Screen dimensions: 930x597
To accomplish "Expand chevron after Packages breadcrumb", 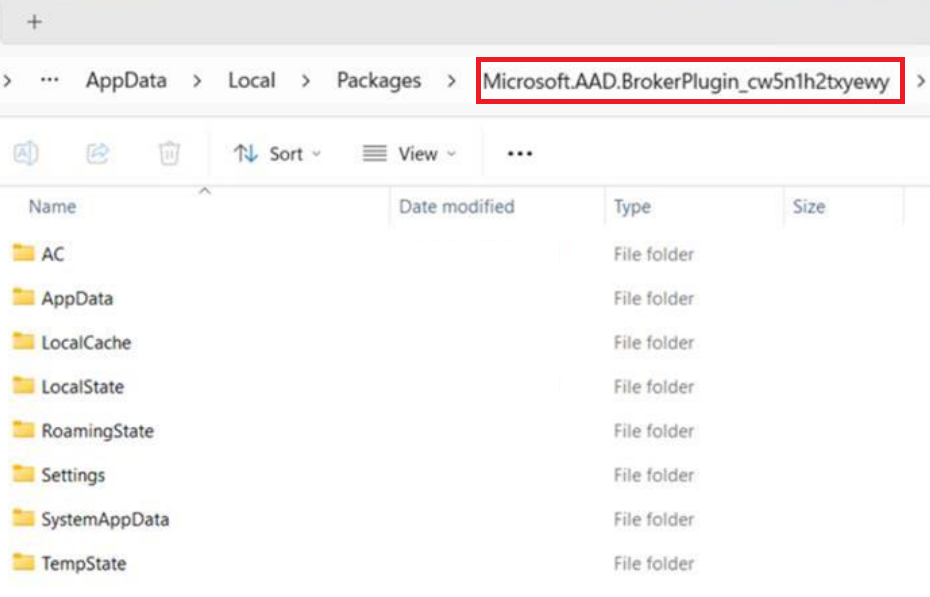I will (451, 81).
